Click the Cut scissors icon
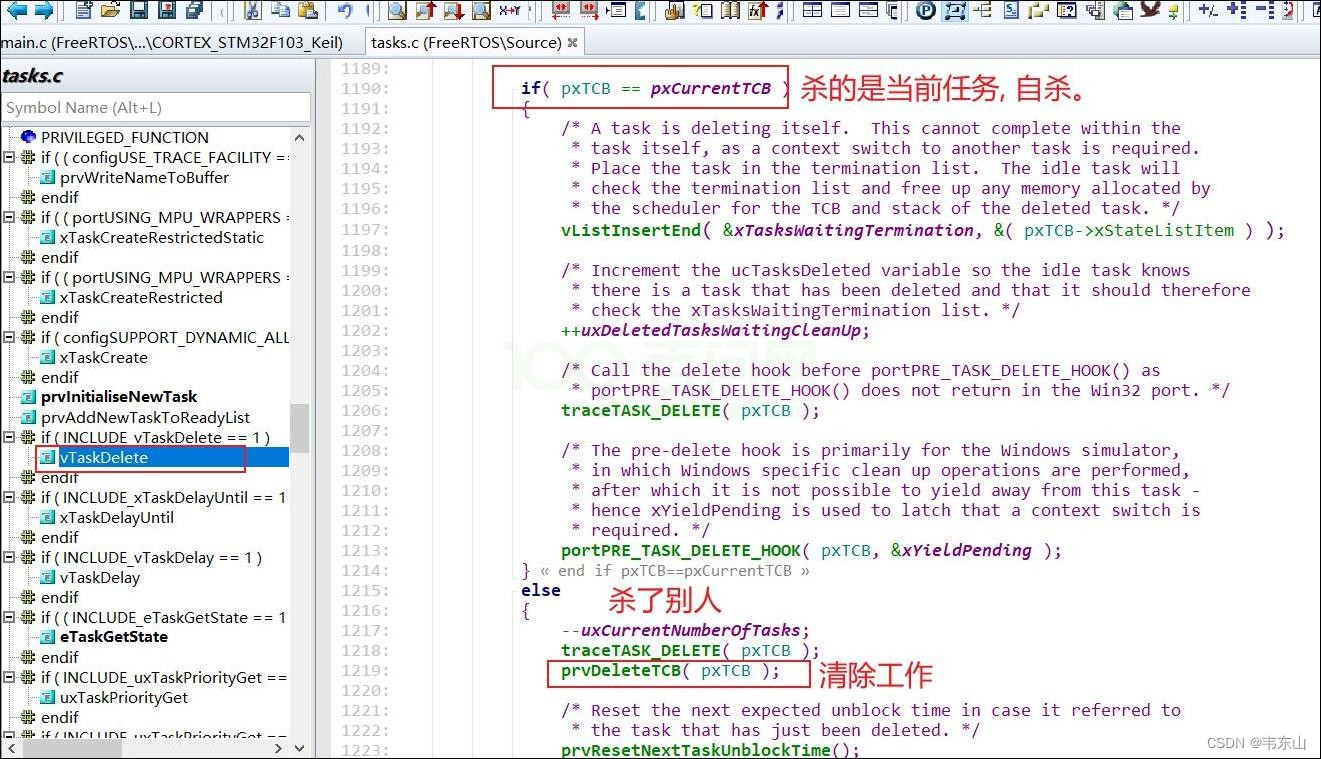This screenshot has width=1321, height=759. point(253,11)
